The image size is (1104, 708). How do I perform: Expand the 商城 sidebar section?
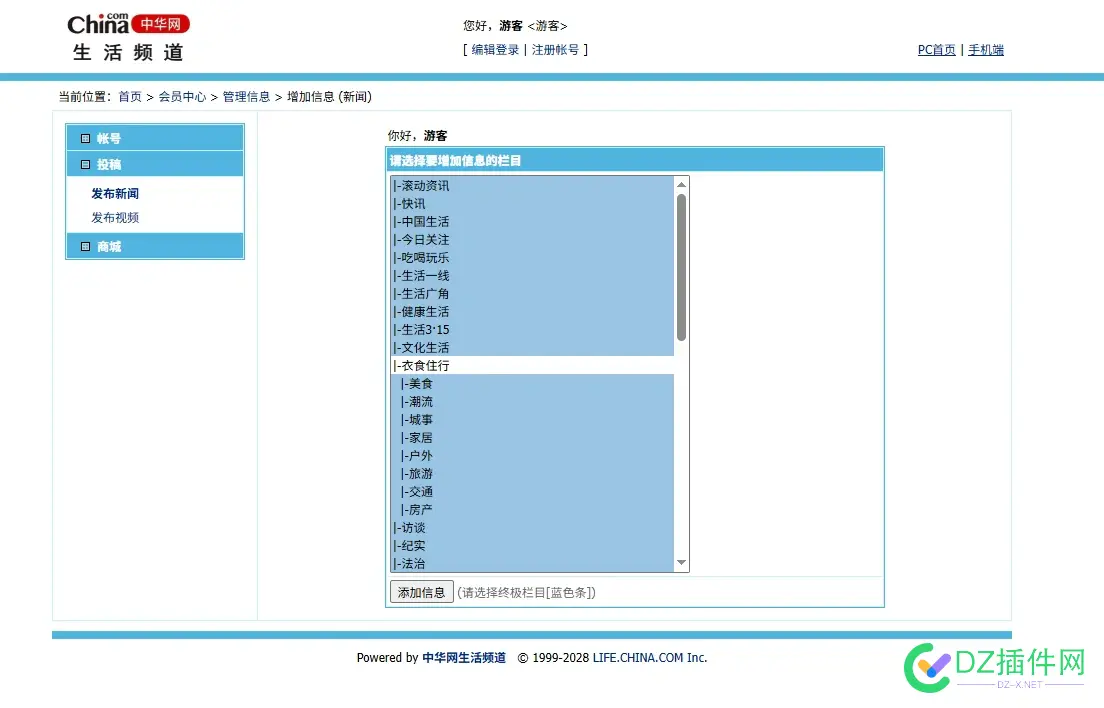click(x=110, y=246)
